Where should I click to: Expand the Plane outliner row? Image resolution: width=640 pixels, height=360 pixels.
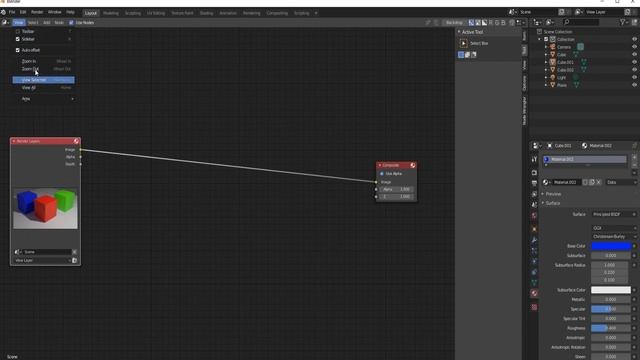click(546, 85)
